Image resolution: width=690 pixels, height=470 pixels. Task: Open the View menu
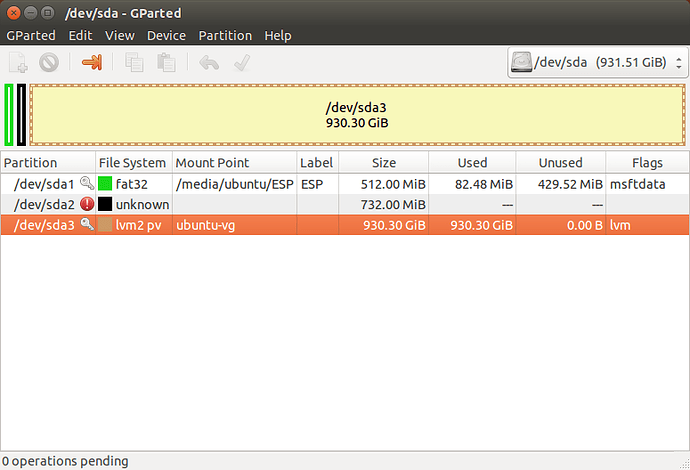click(119, 35)
